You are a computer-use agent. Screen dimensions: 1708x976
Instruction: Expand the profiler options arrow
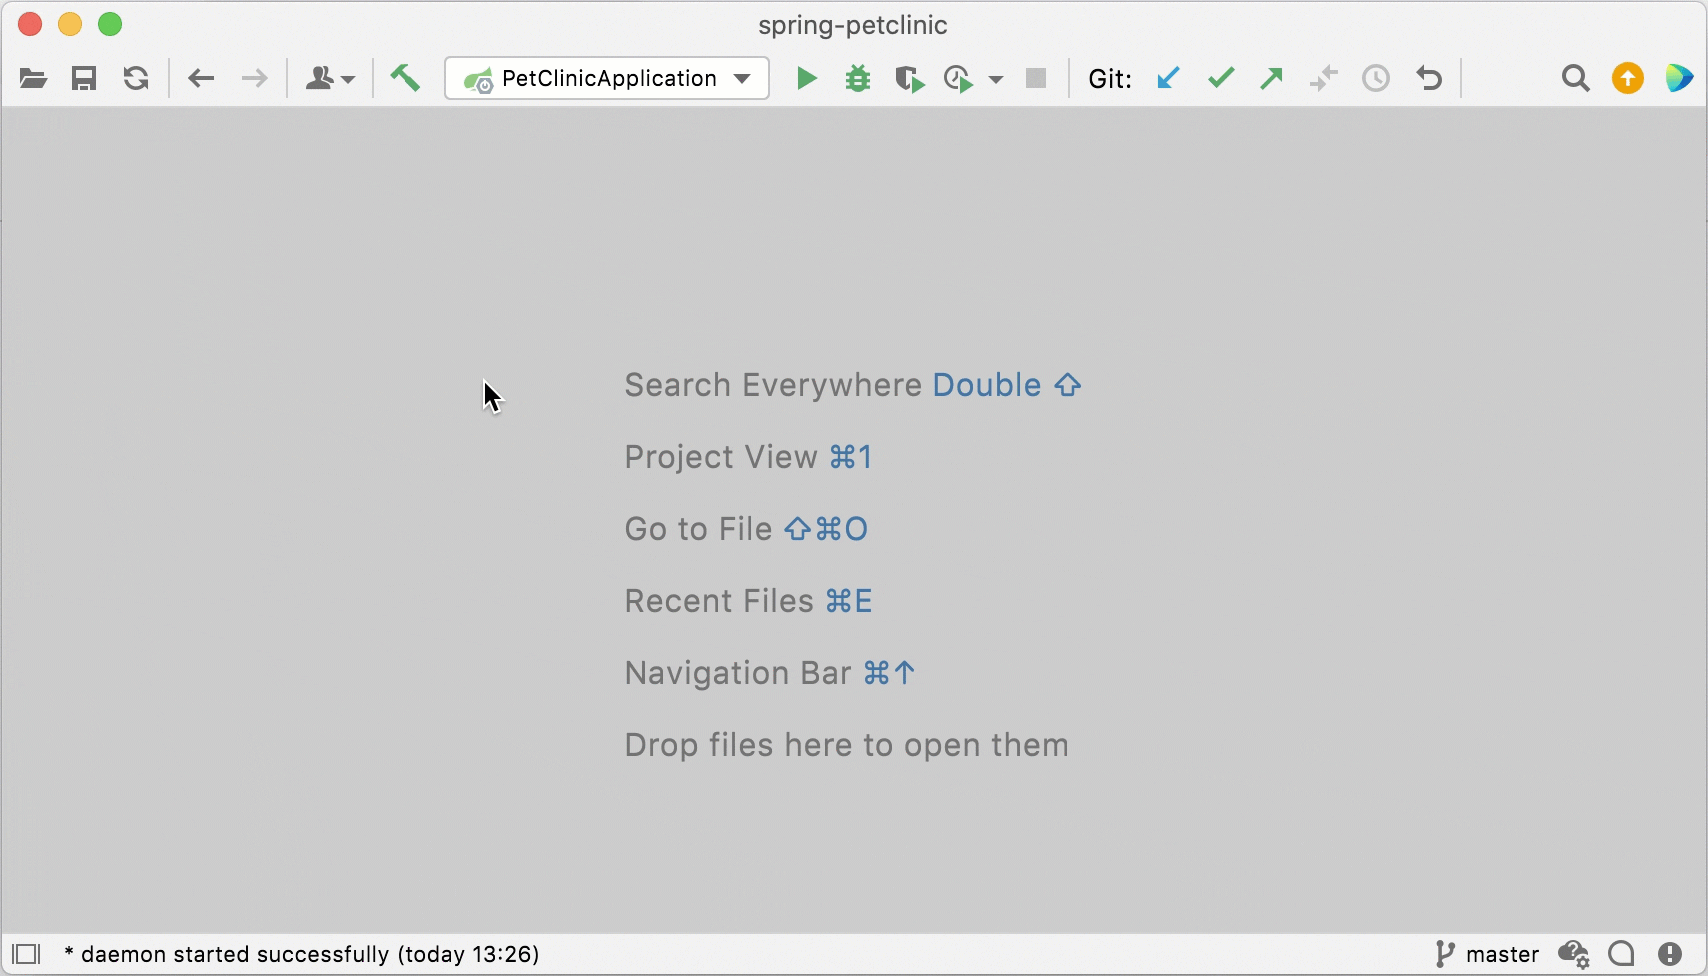[x=995, y=79]
